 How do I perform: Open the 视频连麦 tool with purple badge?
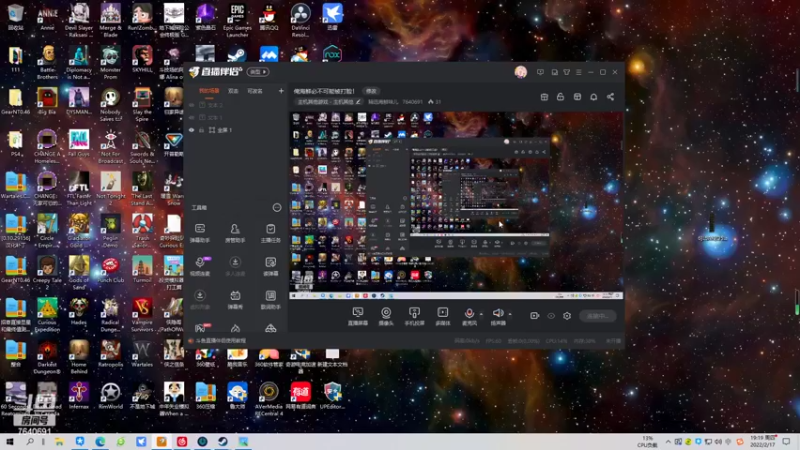tap(199, 266)
